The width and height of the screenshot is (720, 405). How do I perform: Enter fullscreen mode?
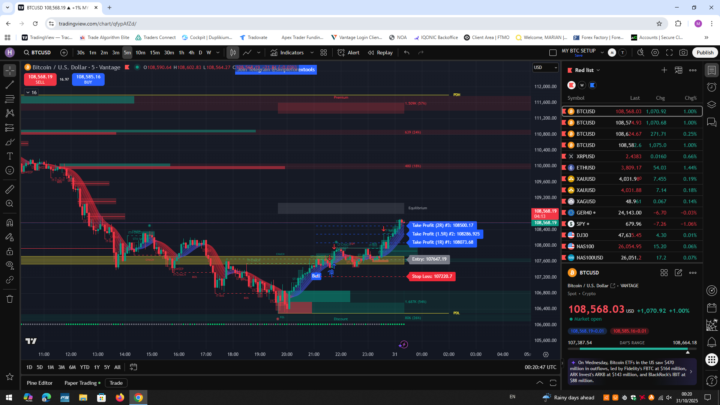coord(669,53)
